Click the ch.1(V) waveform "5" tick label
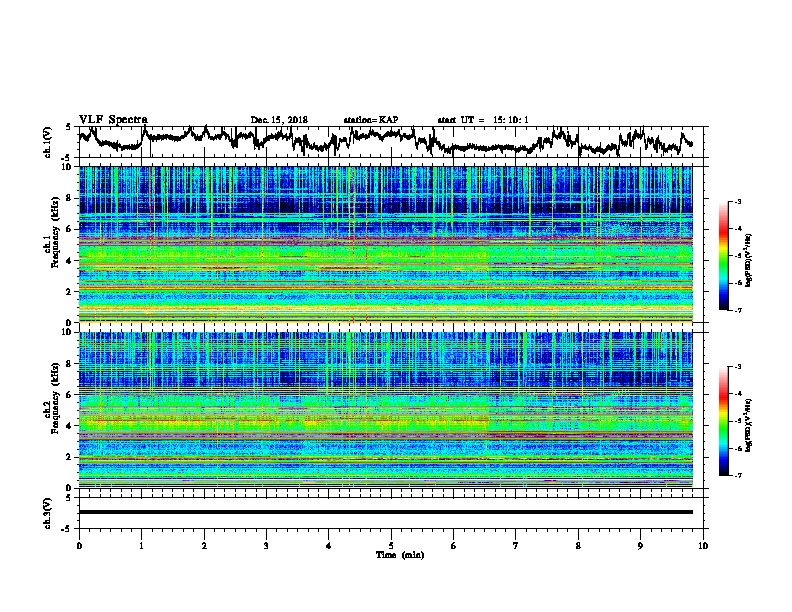This screenshot has height=612, width=792. click(x=68, y=127)
